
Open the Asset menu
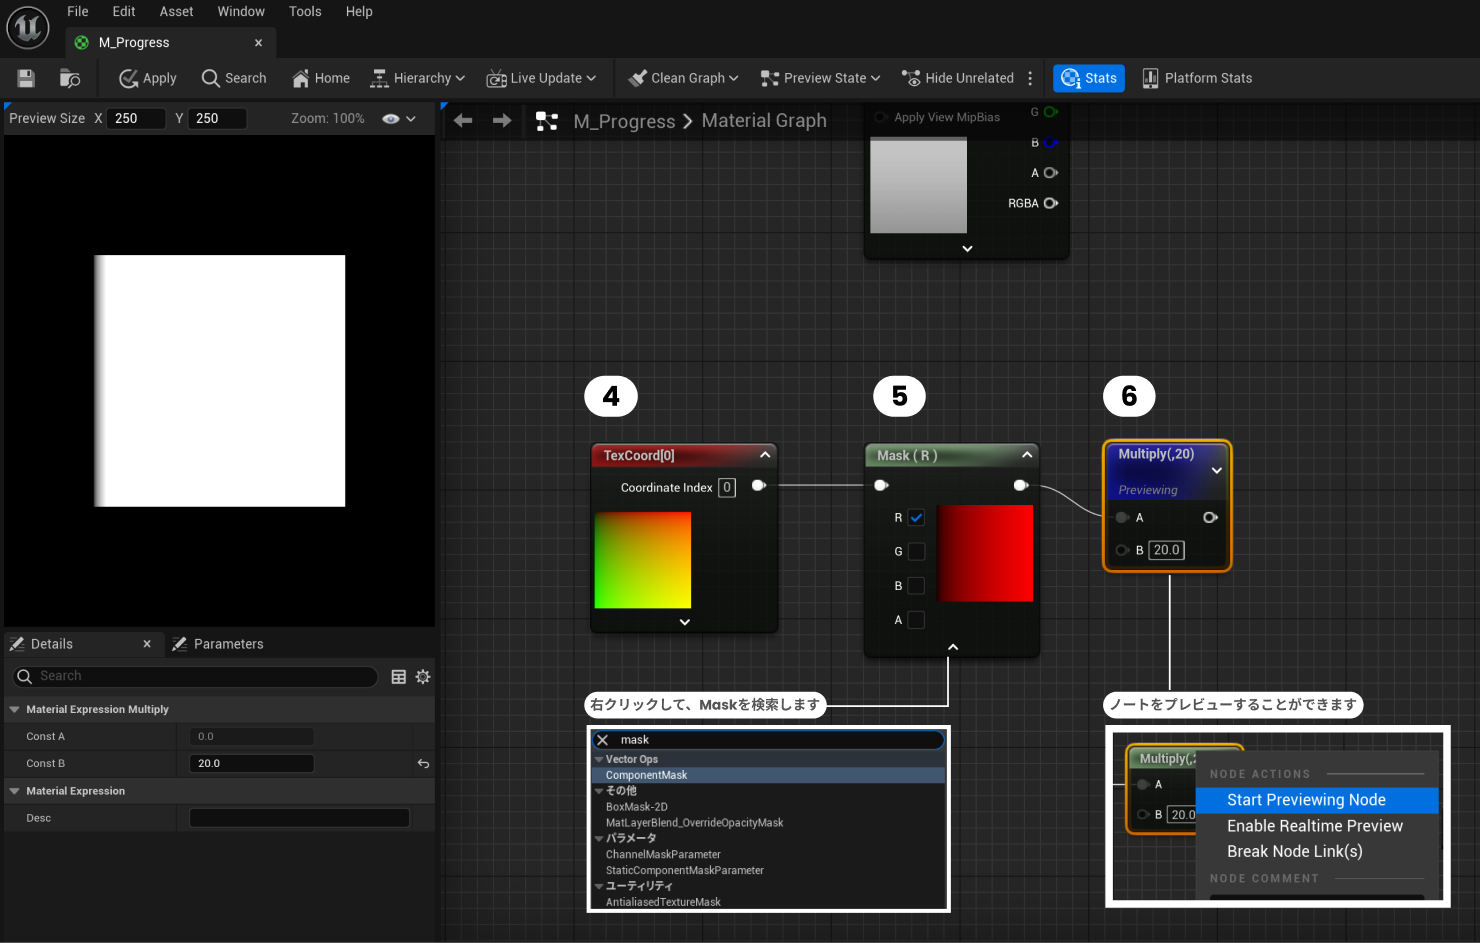[x=176, y=12]
